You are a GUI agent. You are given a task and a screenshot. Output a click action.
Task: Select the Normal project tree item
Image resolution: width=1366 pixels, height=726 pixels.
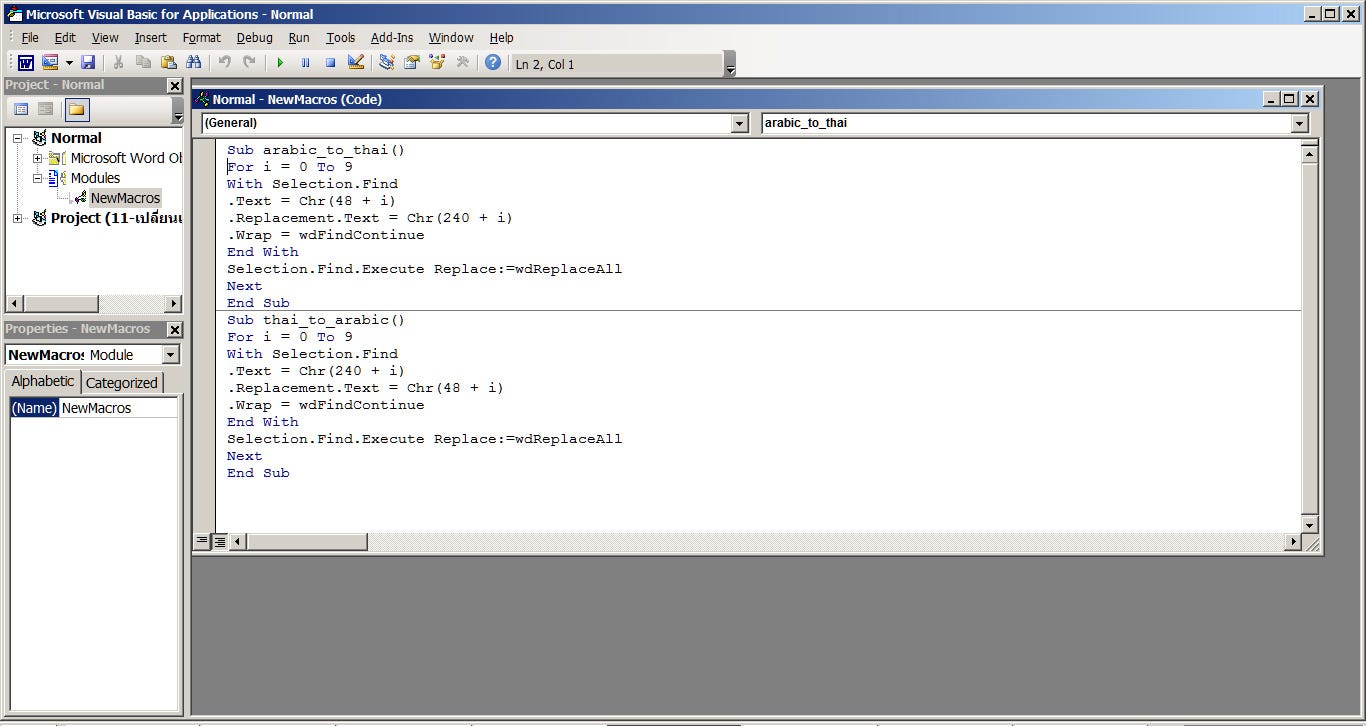click(76, 138)
